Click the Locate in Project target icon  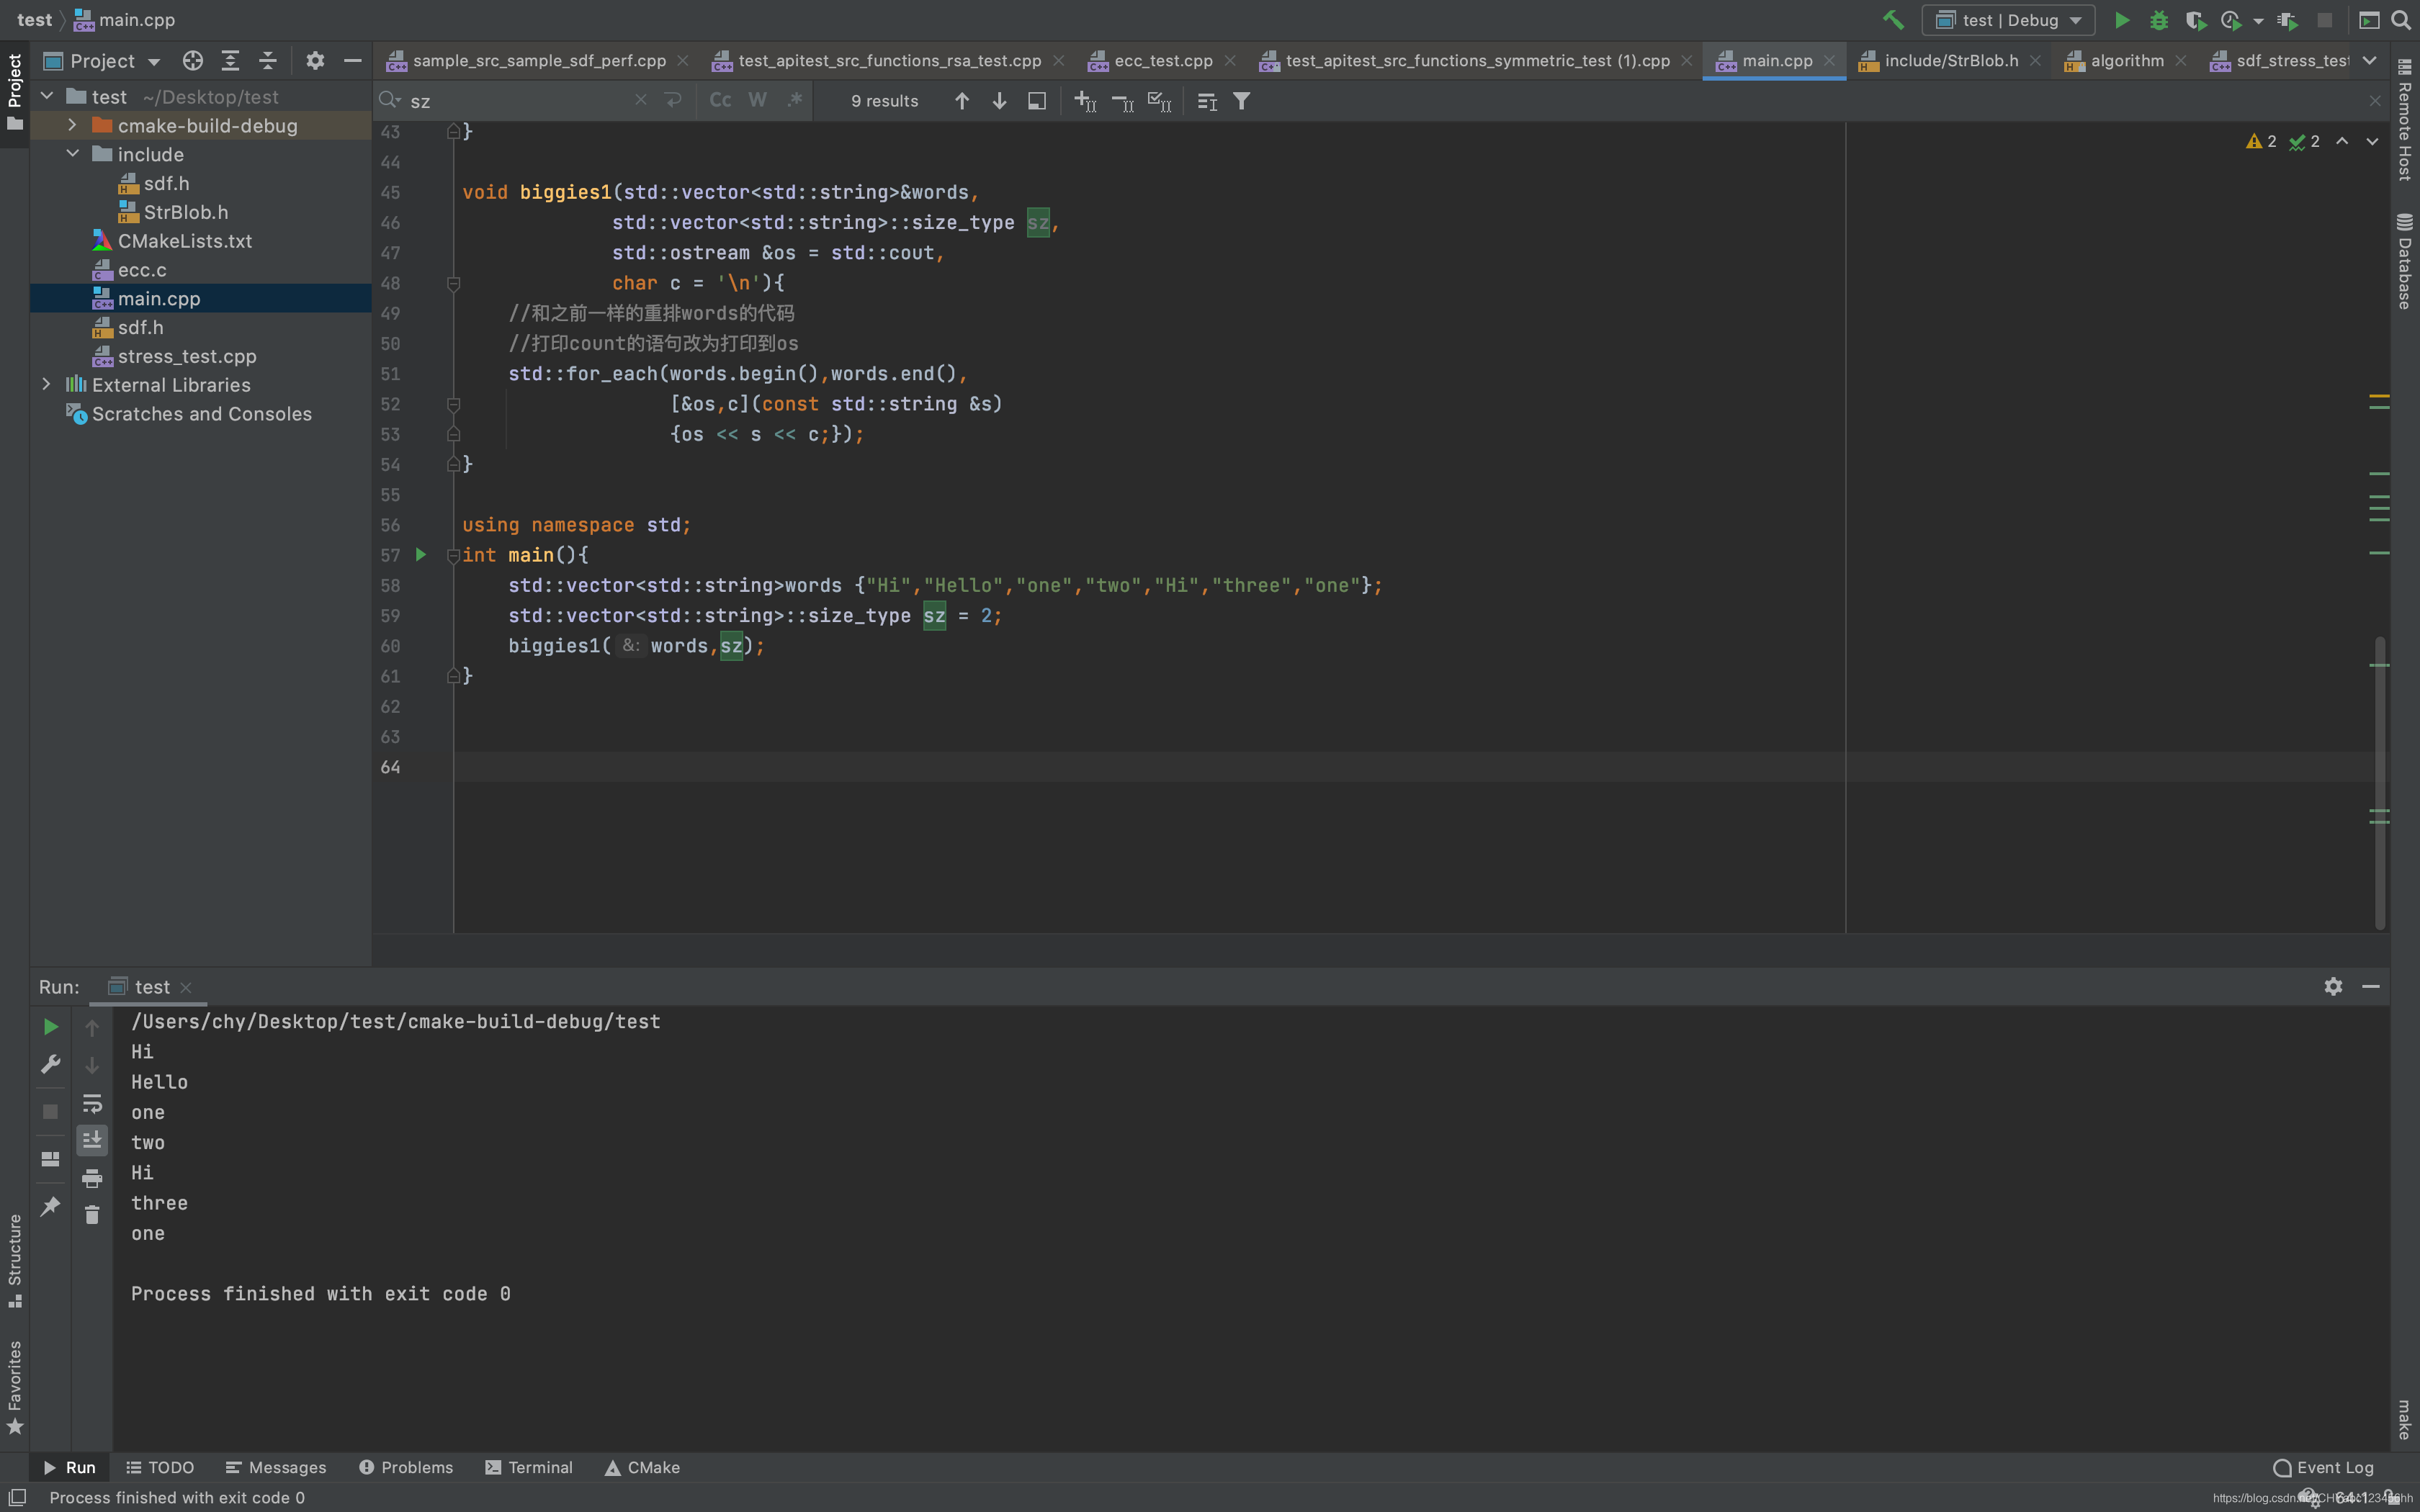pyautogui.click(x=192, y=61)
